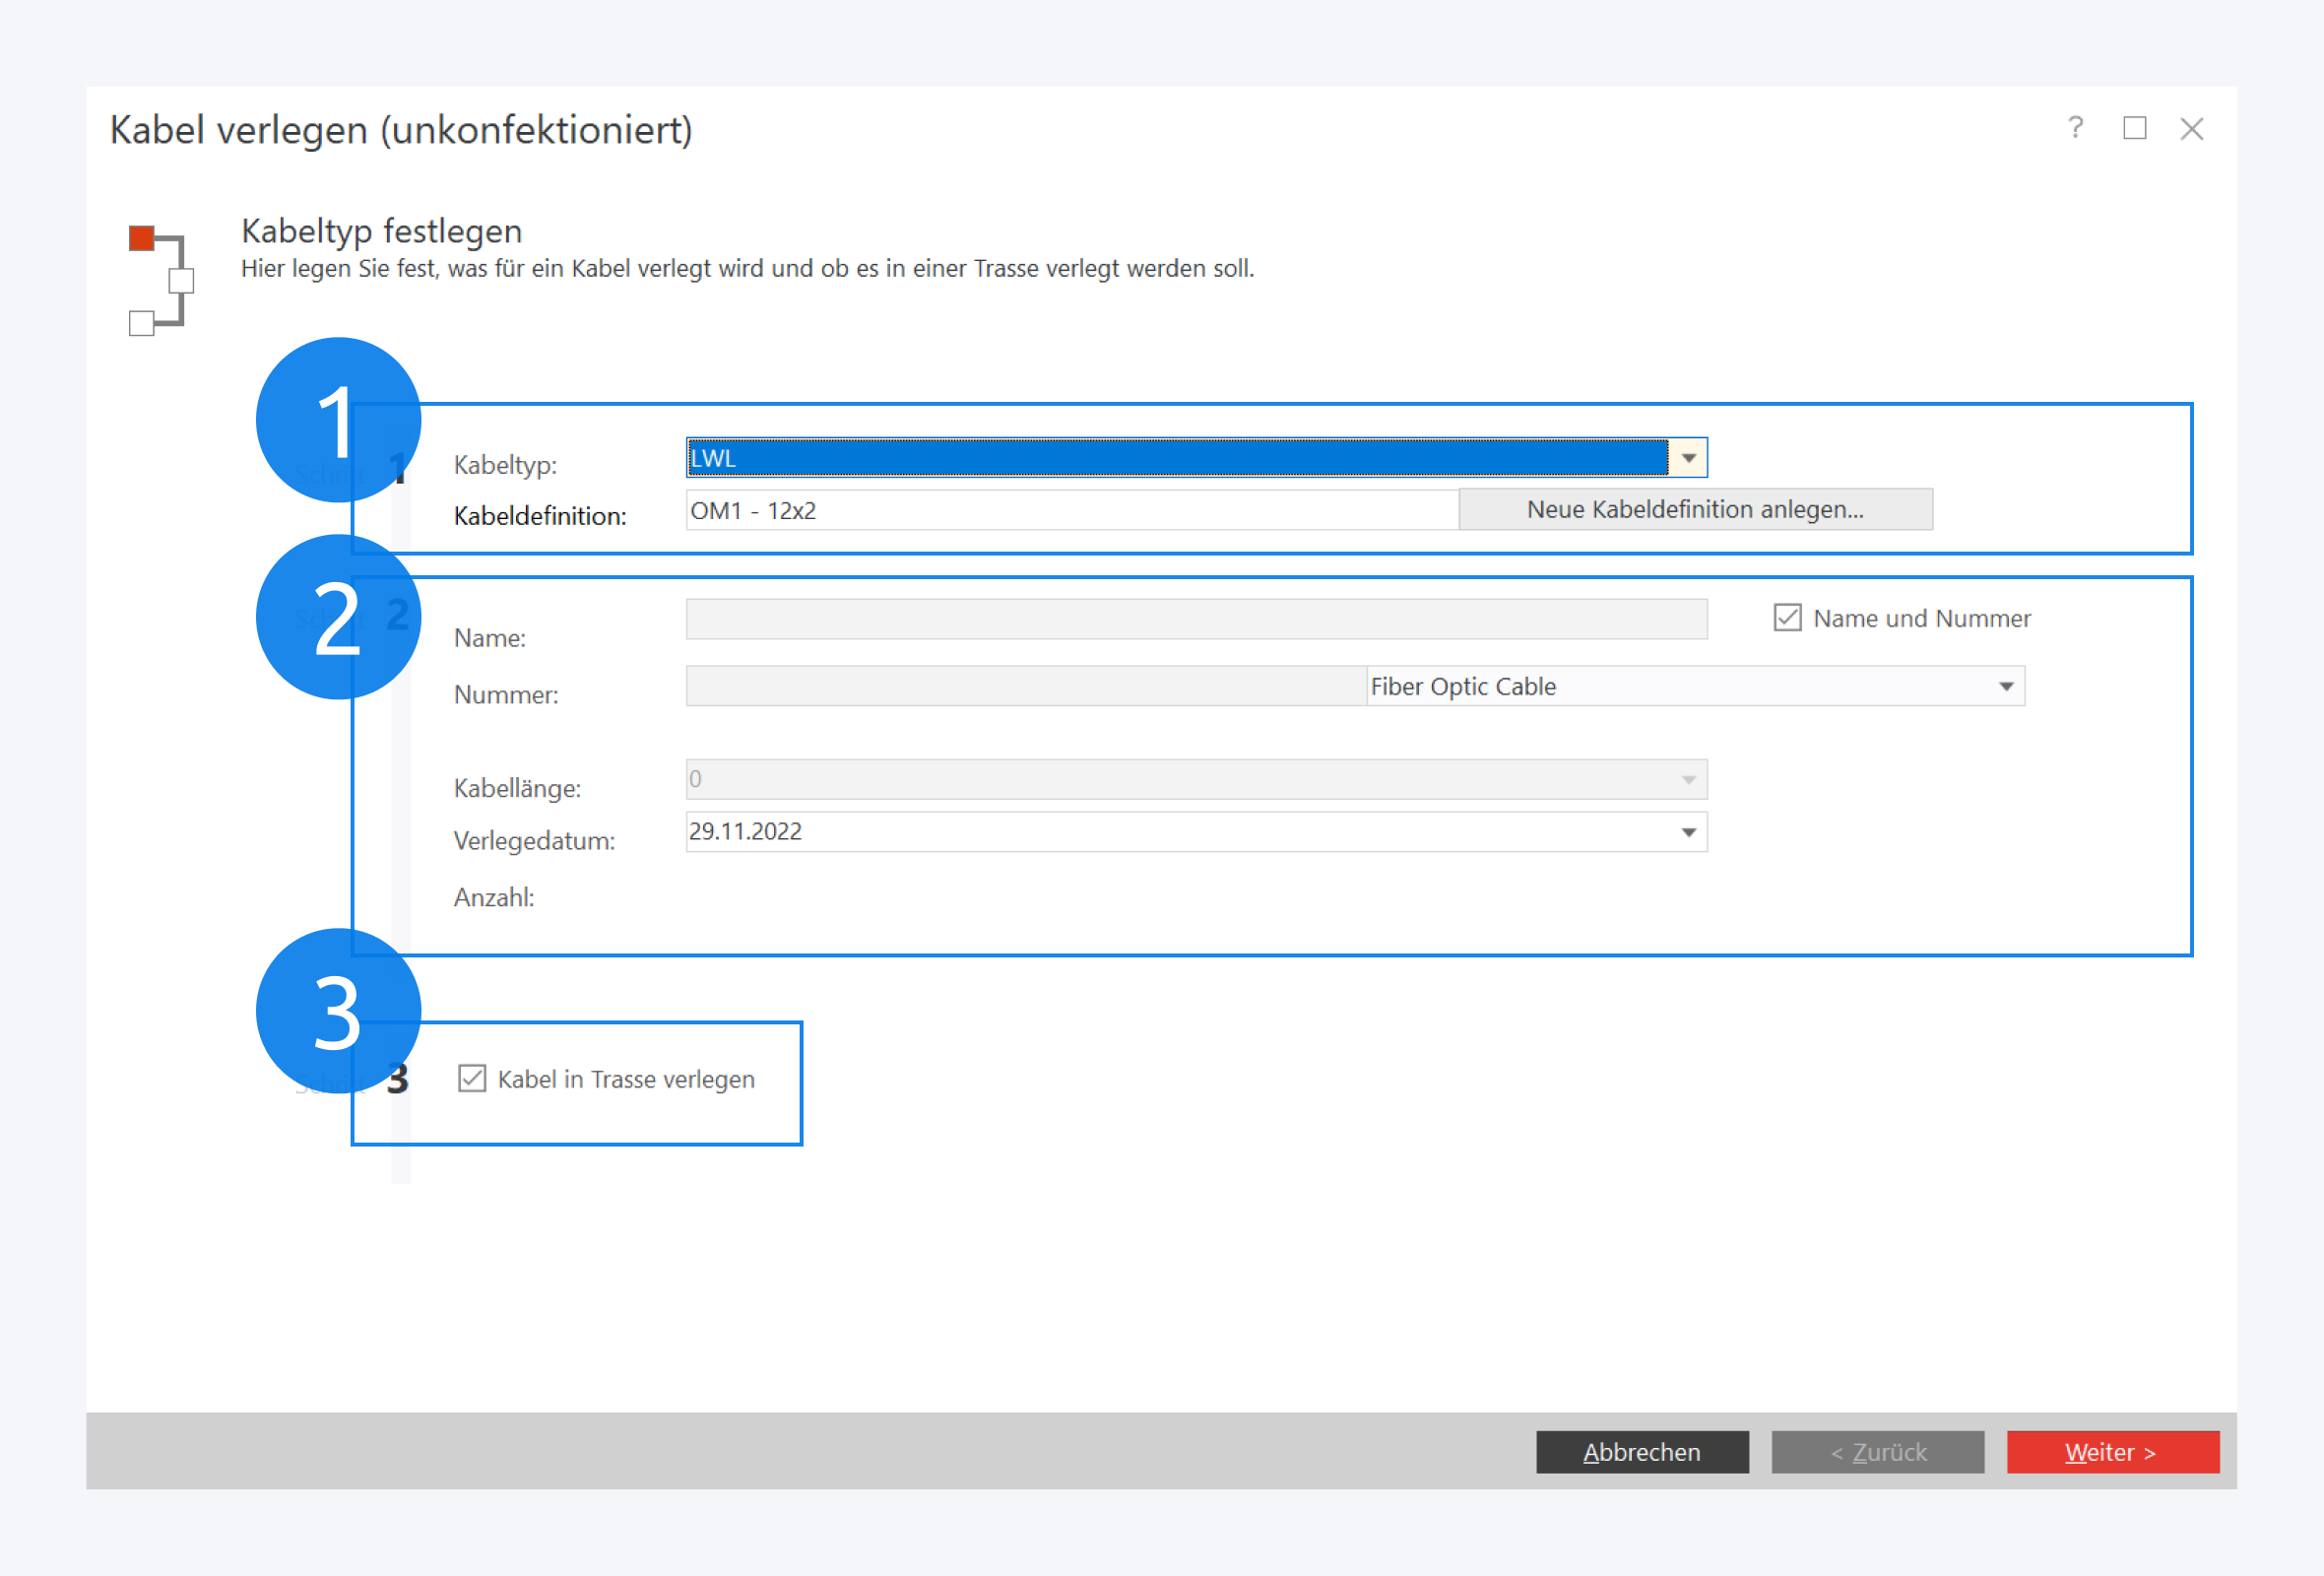Close the Kabel verlegen dialog
Screen dimensions: 2324x1576
coord(2191,129)
